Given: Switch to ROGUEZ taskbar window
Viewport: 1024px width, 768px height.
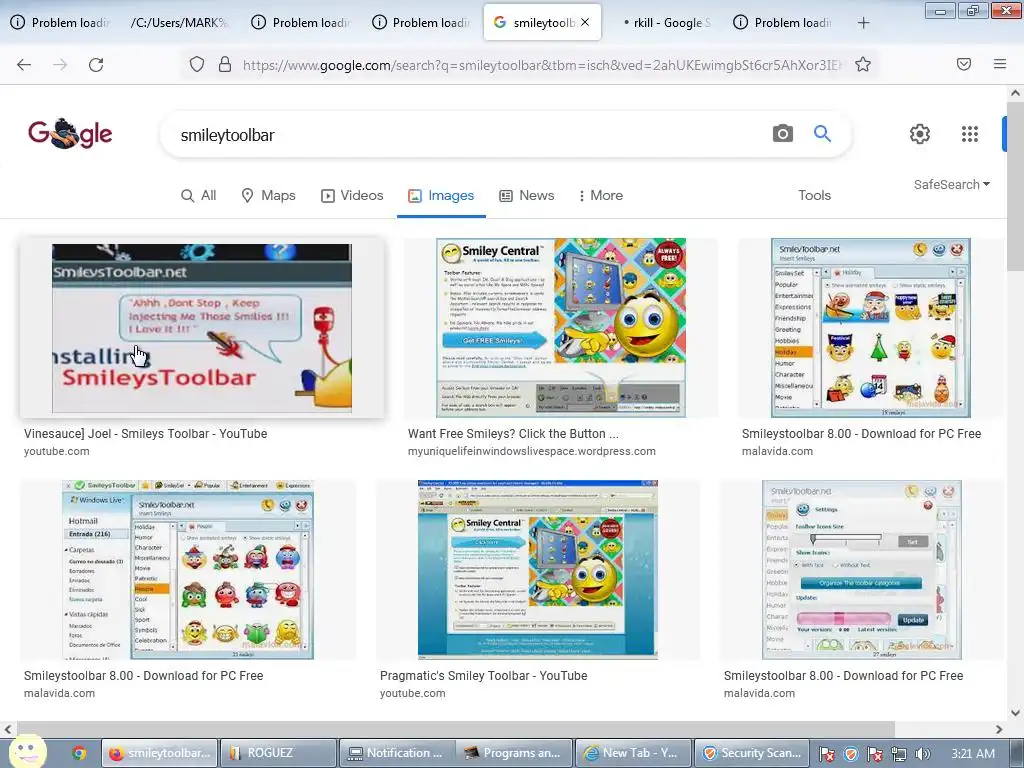Looking at the screenshot, I should click(x=279, y=753).
